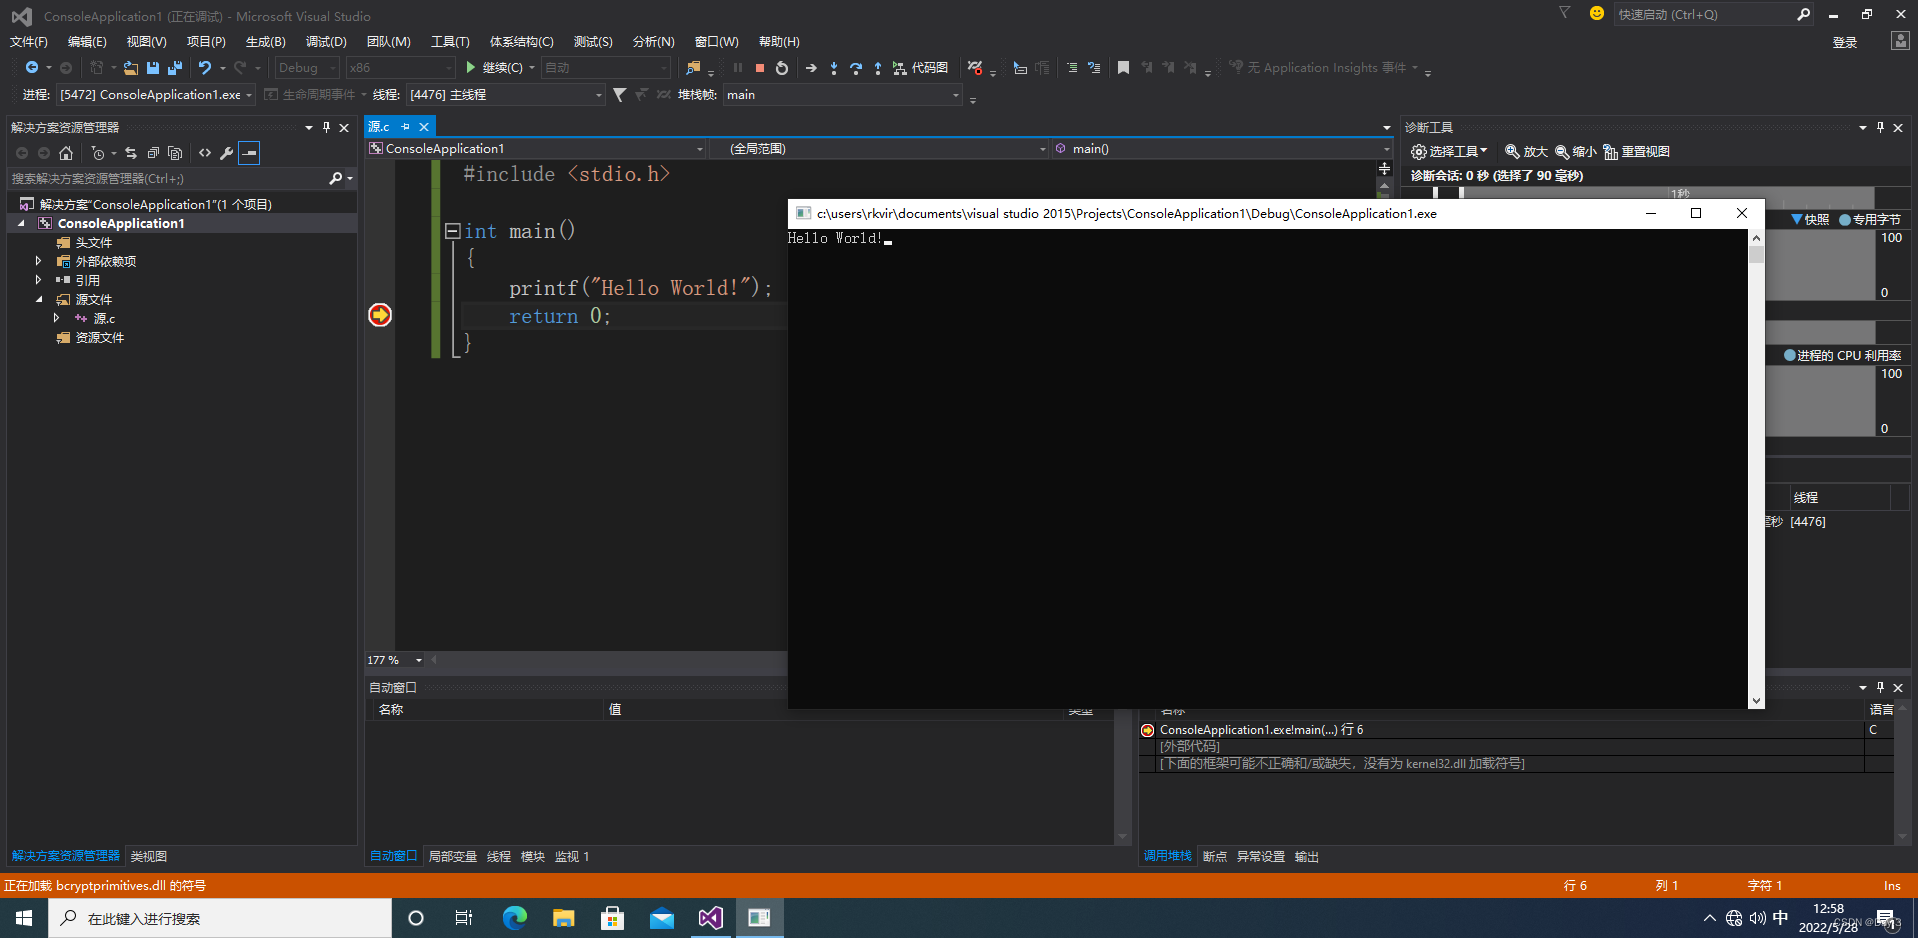Click the filter funnel icon for threads

[620, 95]
